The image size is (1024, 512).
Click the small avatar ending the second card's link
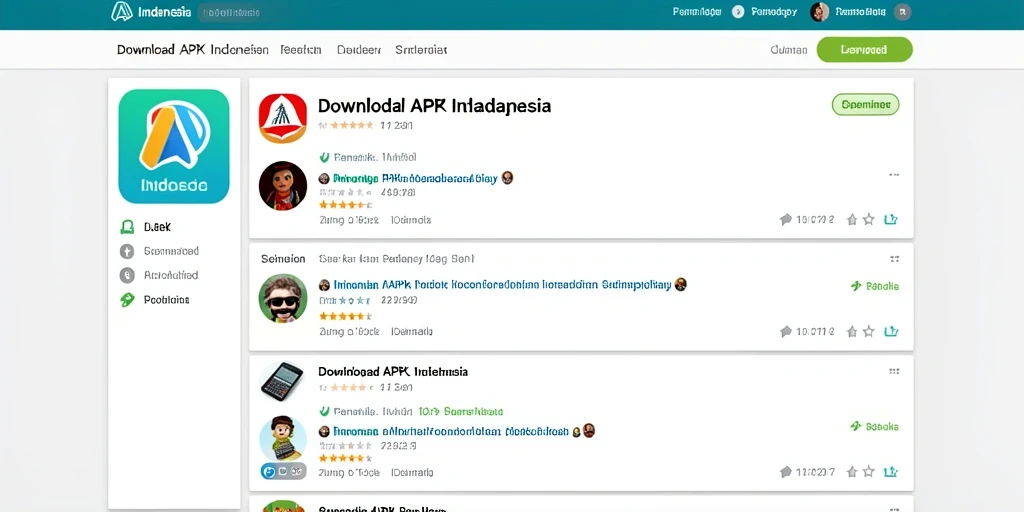point(680,284)
